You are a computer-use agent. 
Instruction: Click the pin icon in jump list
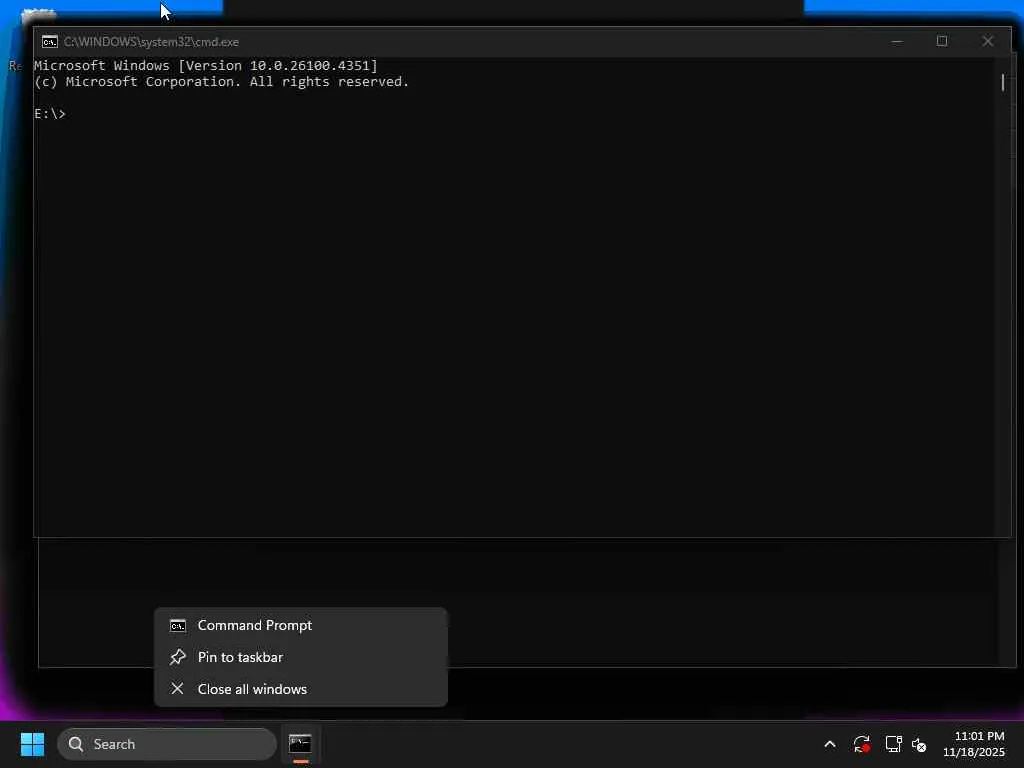[178, 657]
